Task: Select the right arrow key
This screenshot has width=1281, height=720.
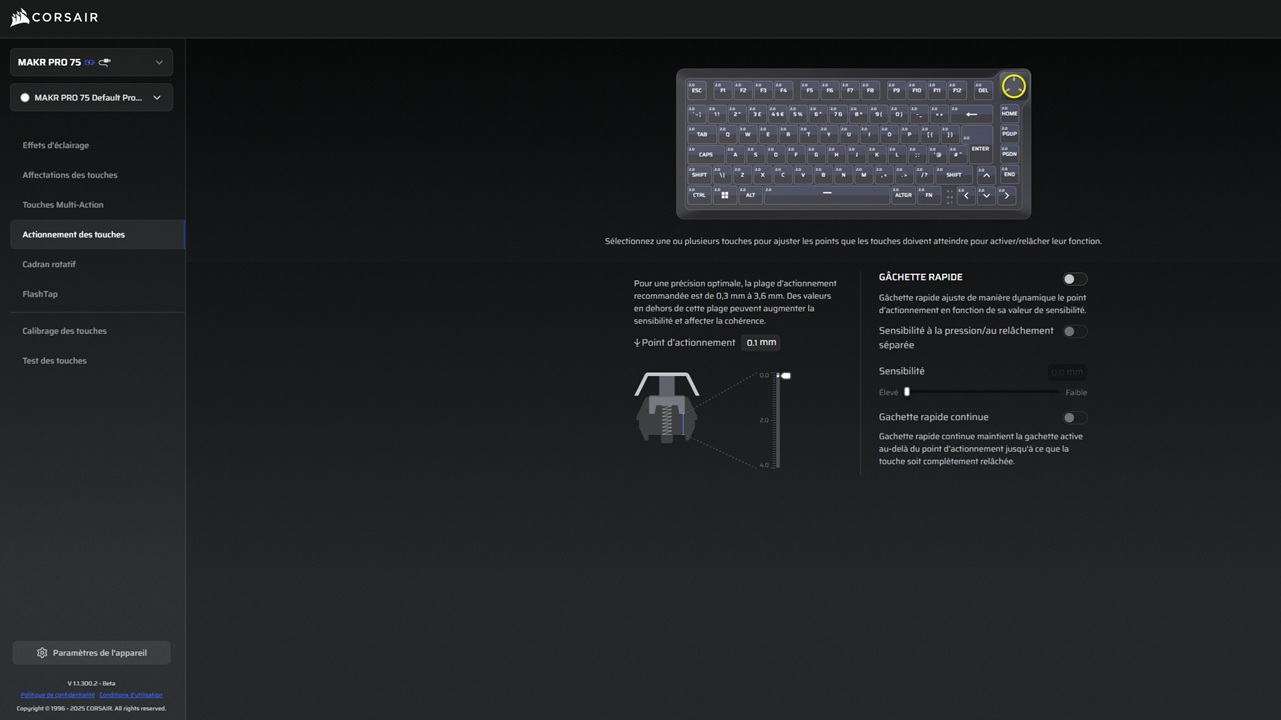Action: 1006,196
